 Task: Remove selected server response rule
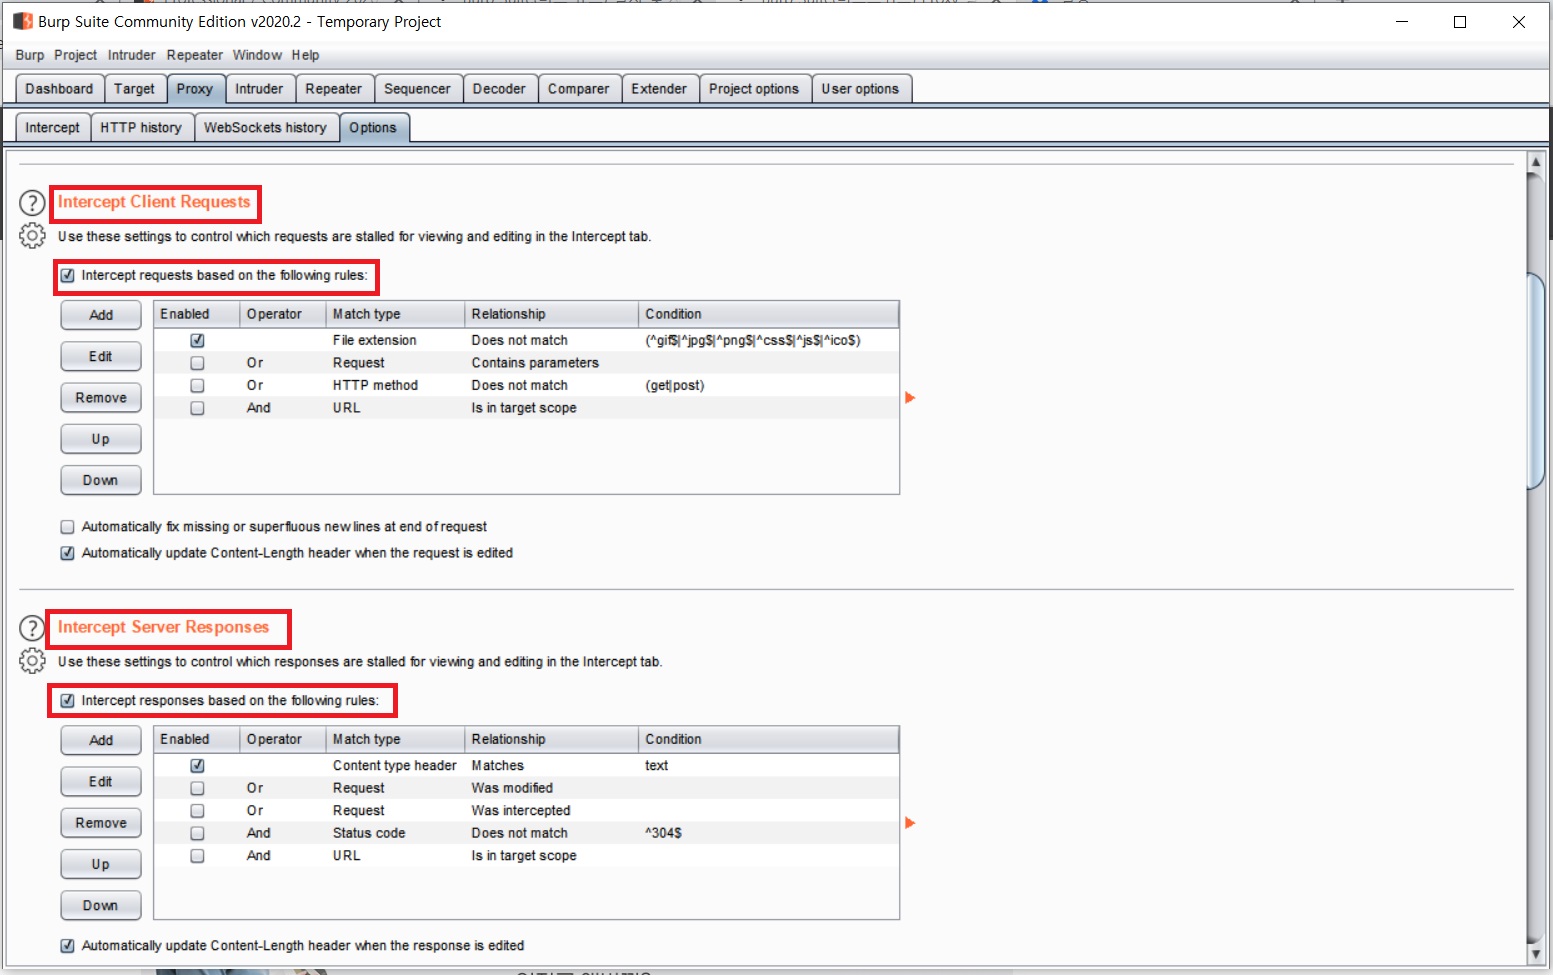101,823
